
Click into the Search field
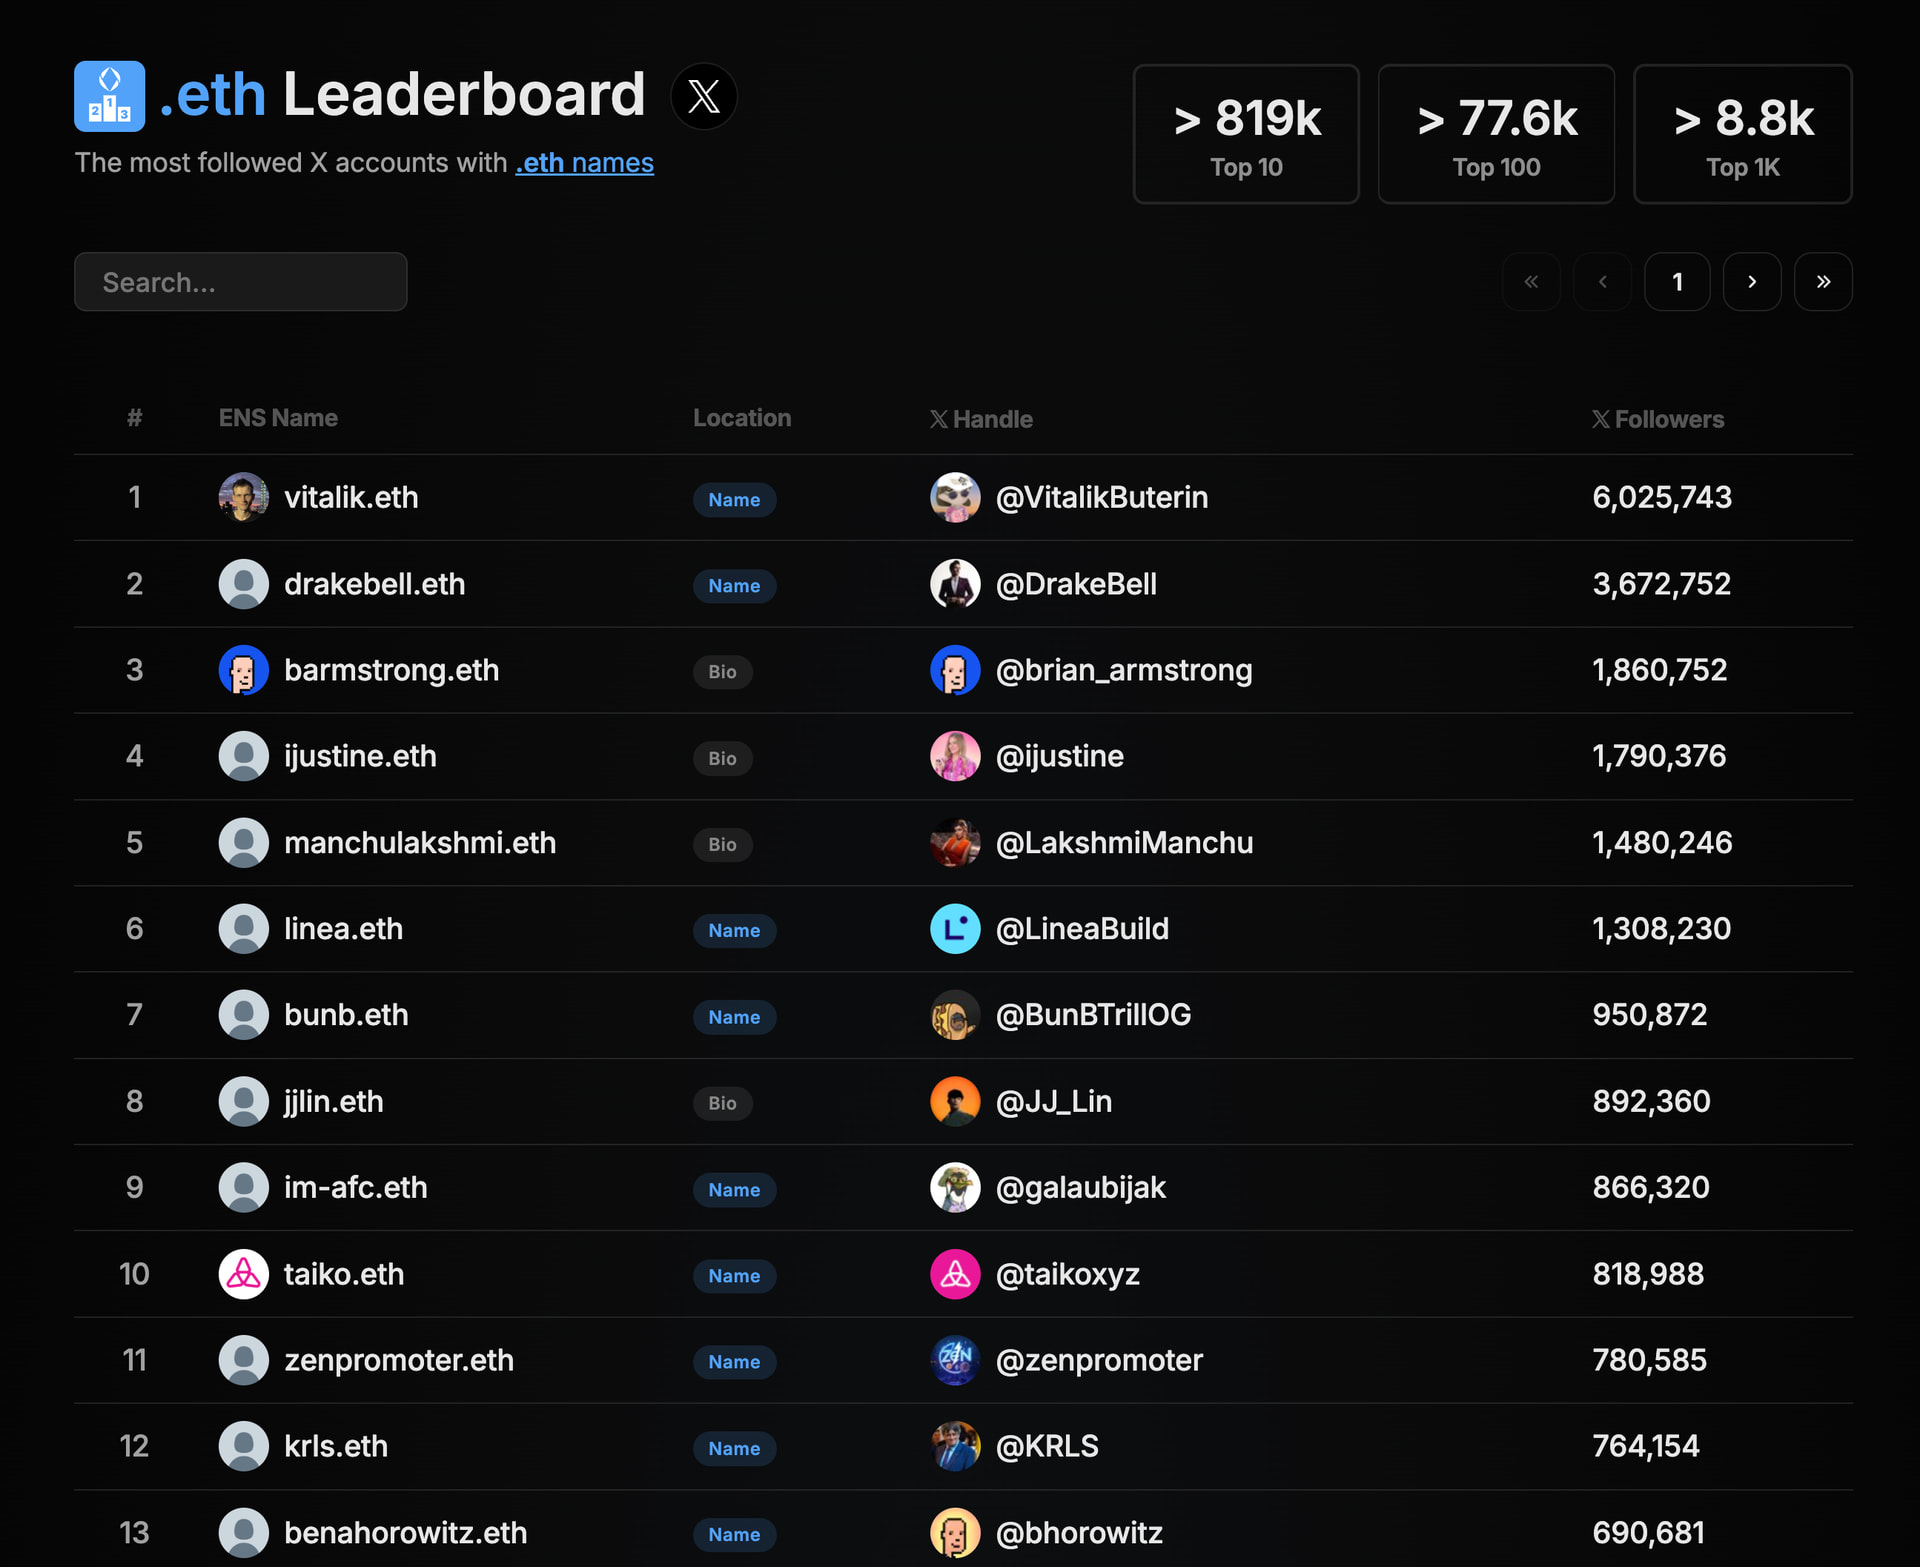(240, 282)
